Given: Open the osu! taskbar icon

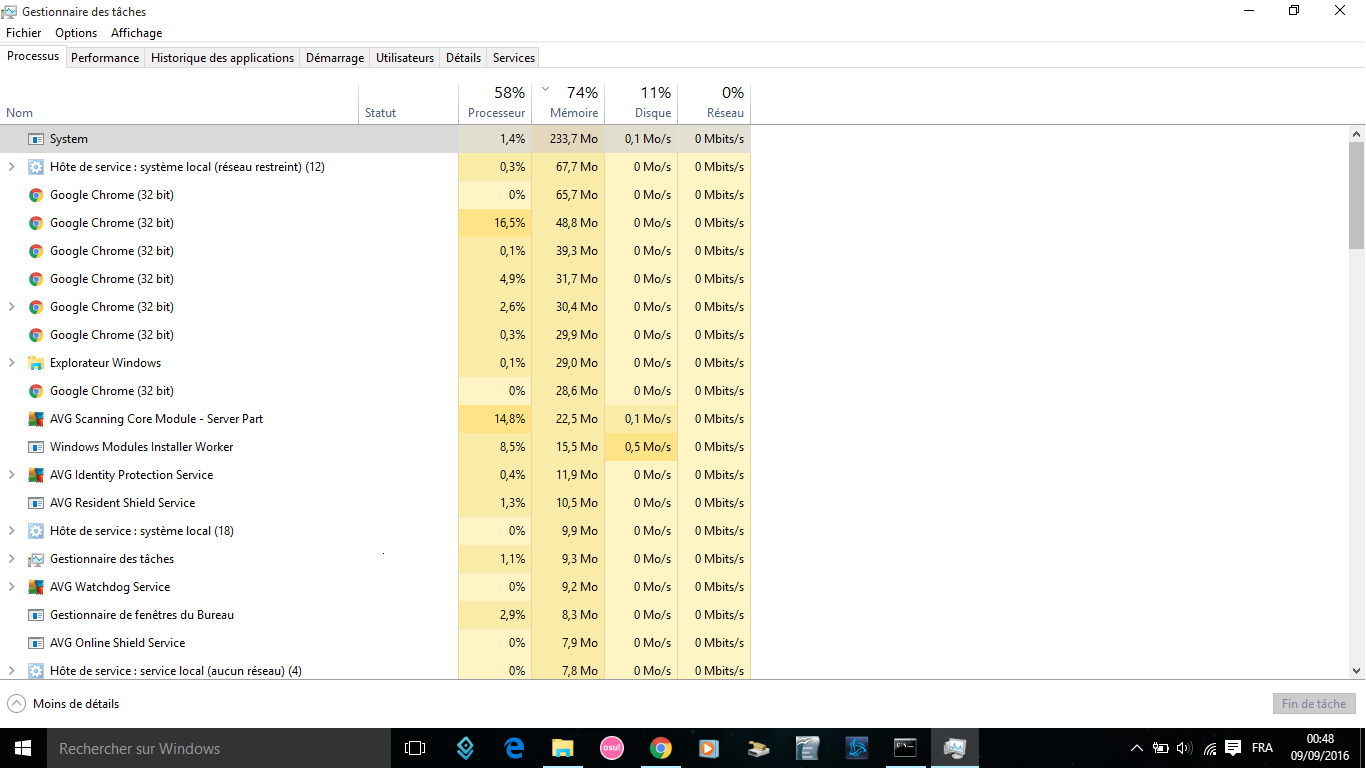Looking at the screenshot, I should tap(612, 748).
